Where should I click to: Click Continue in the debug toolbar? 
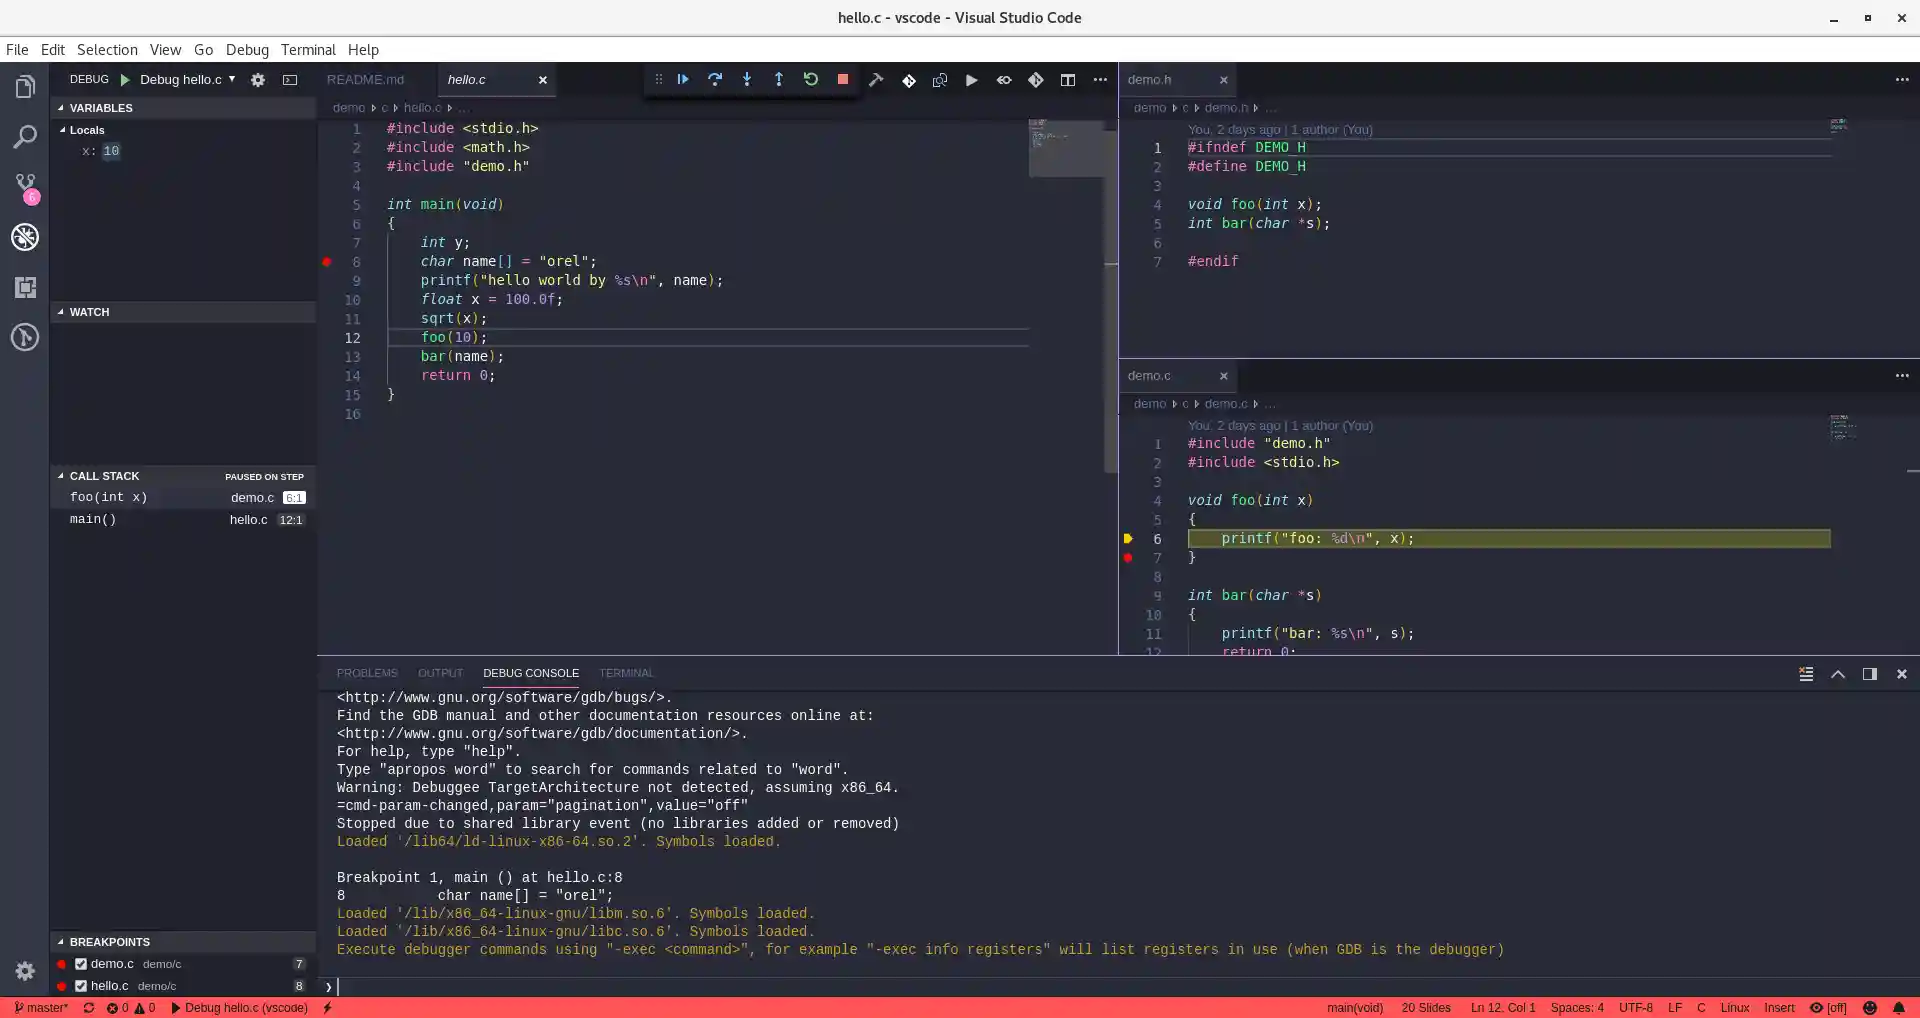pos(683,80)
